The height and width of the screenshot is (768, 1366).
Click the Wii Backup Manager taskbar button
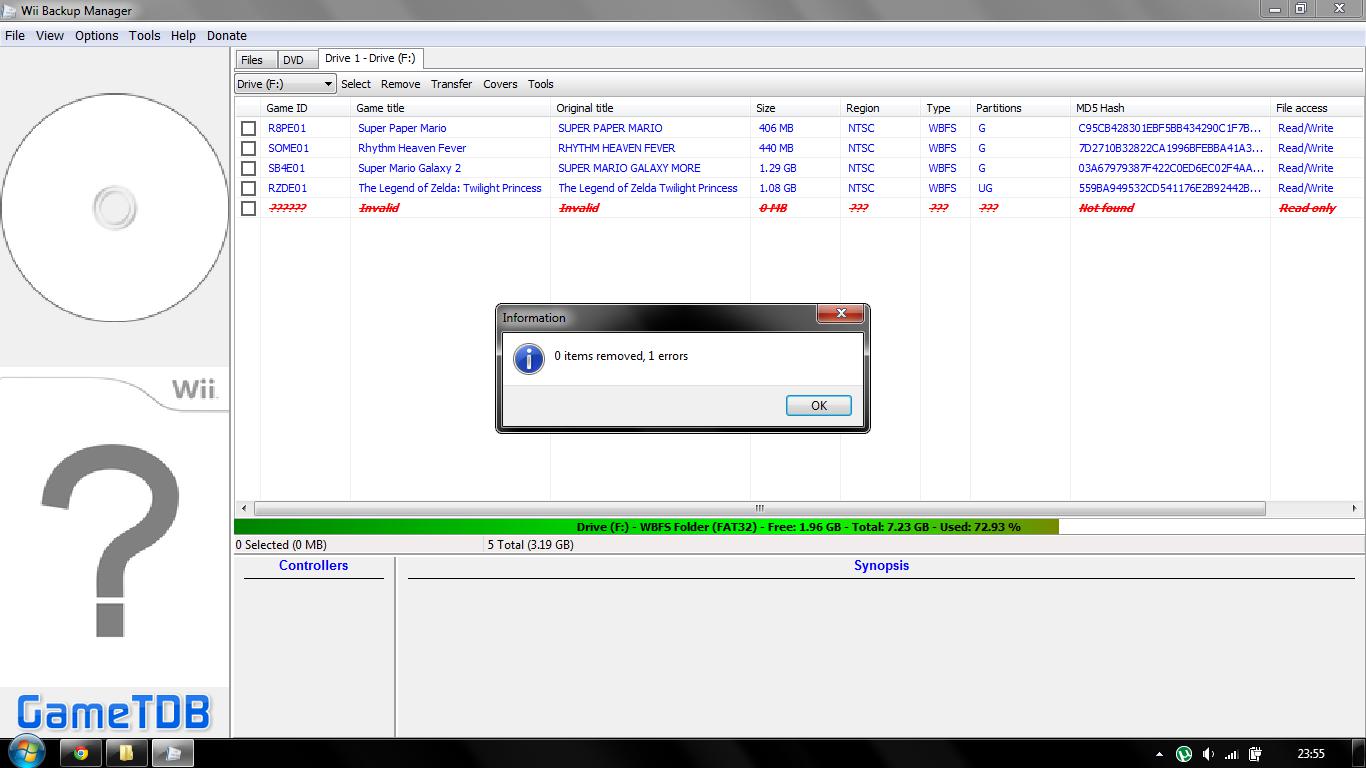coord(172,753)
